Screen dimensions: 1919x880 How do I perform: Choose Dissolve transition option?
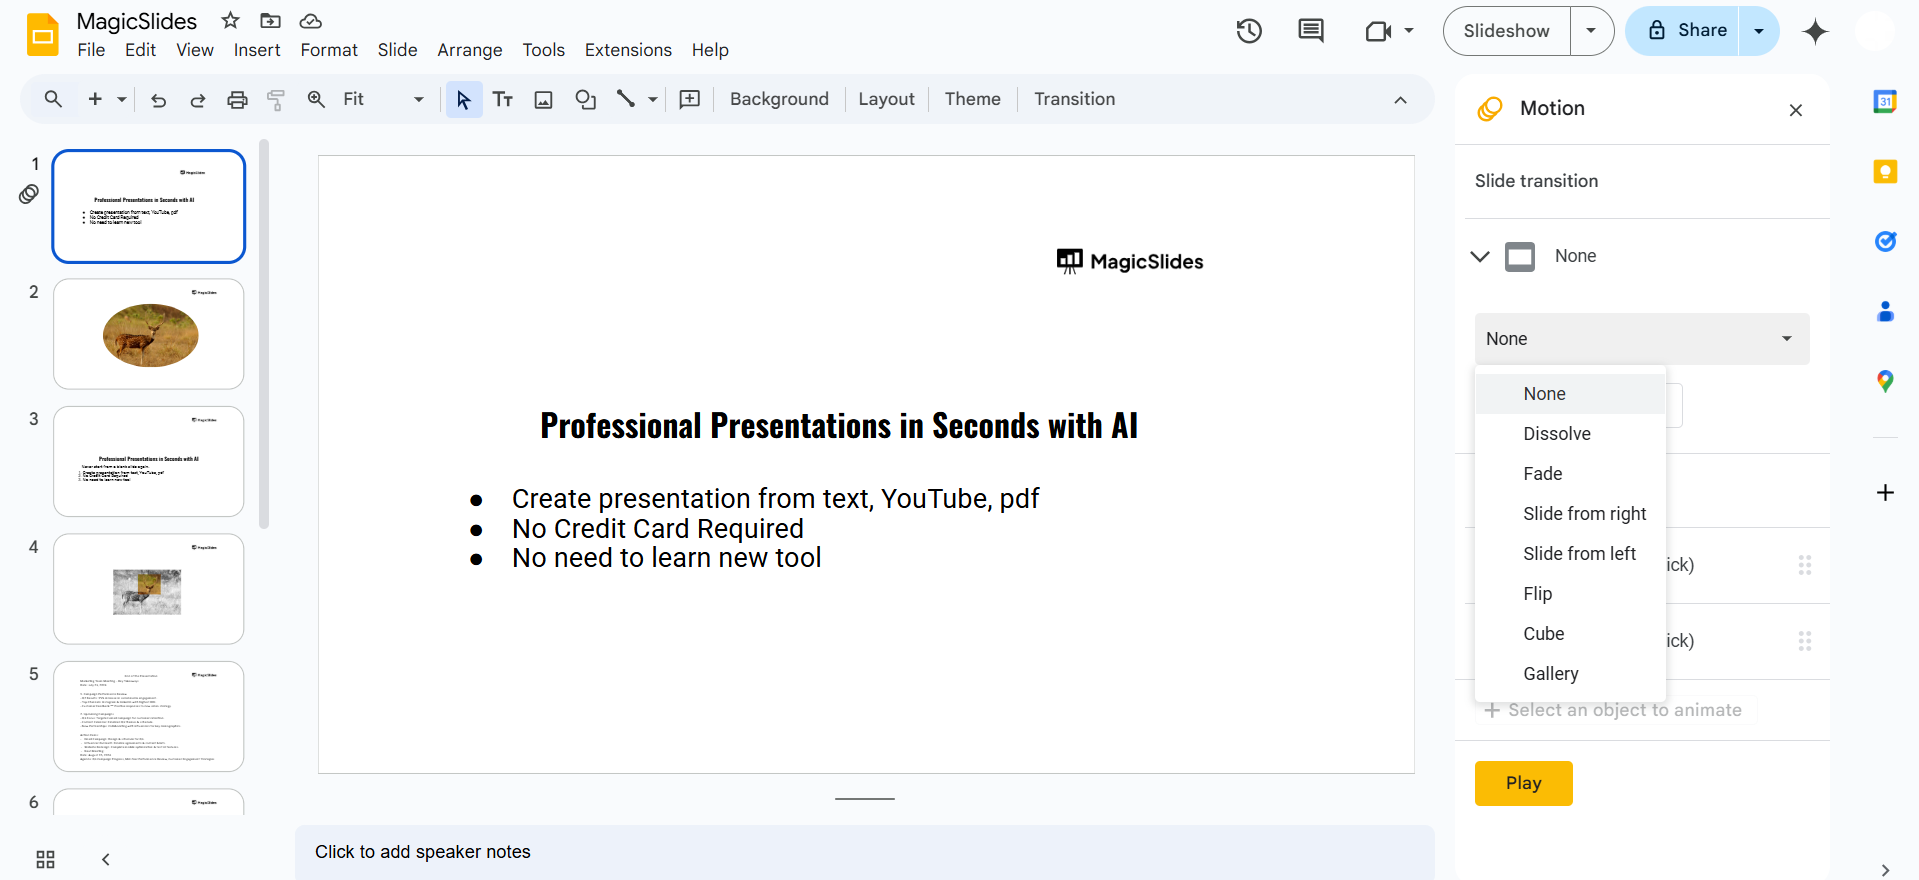pyautogui.click(x=1570, y=434)
